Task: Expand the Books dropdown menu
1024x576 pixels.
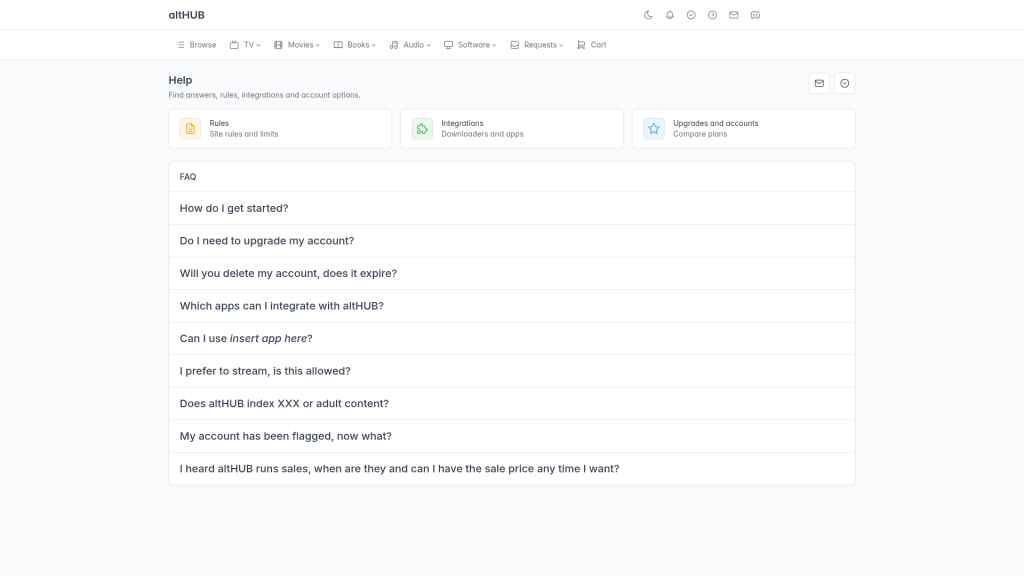Action: click(355, 45)
